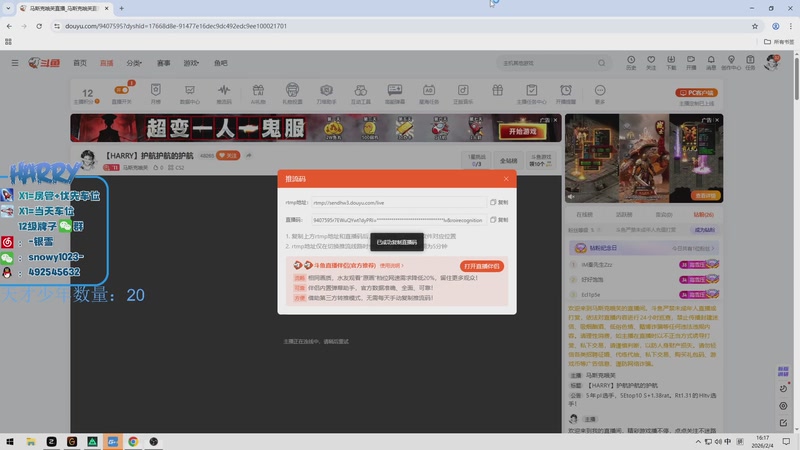
Task: Click the search magnifier icon
Action: 602,63
